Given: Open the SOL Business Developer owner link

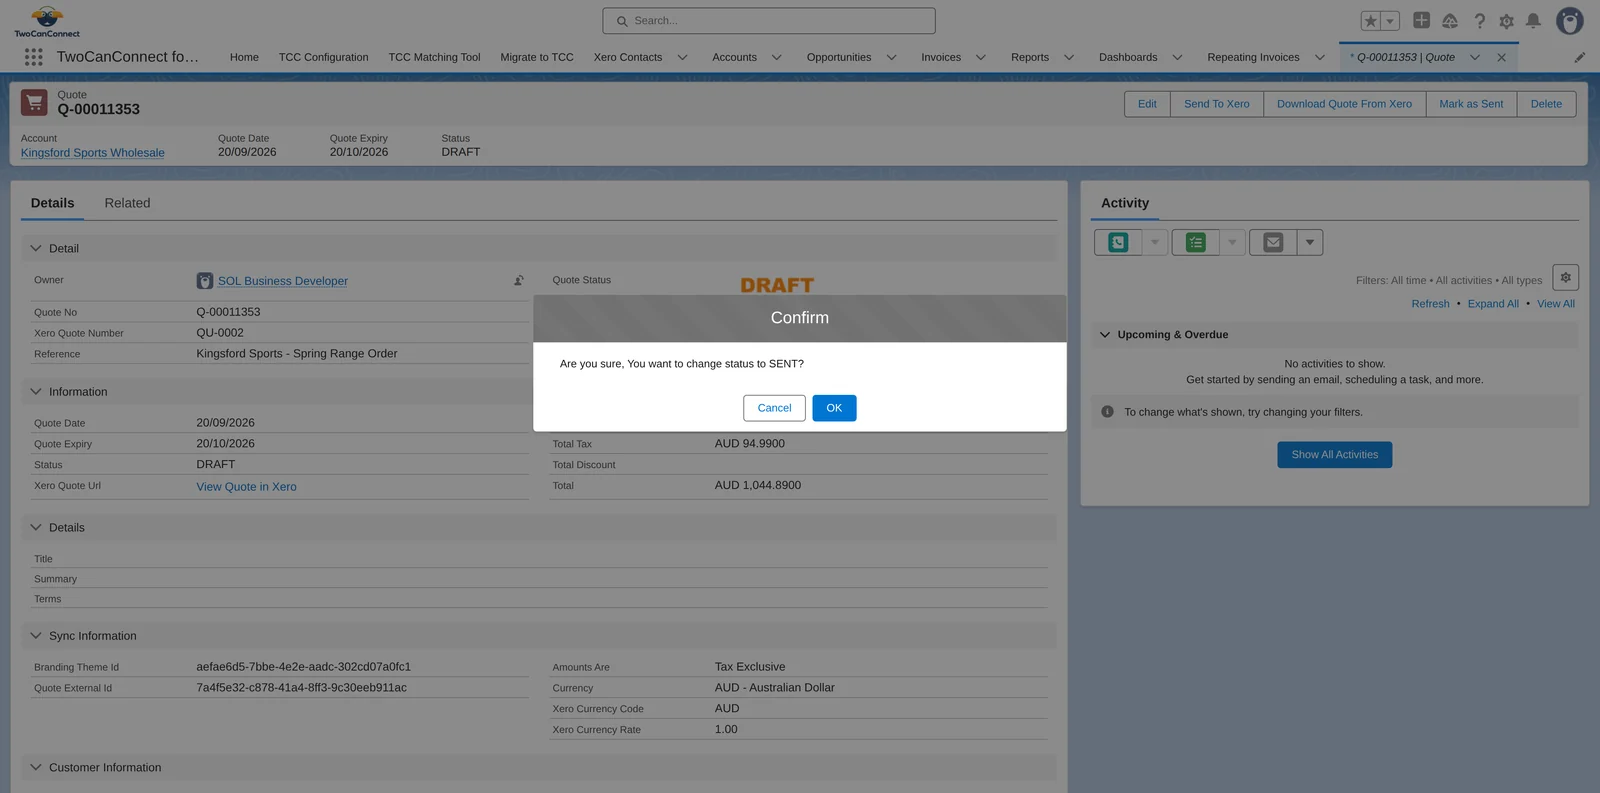Looking at the screenshot, I should 283,281.
